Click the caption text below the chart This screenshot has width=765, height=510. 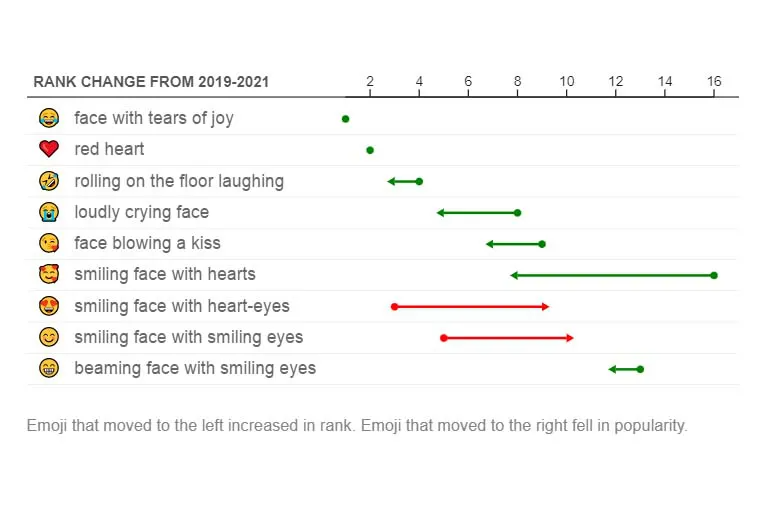click(357, 425)
